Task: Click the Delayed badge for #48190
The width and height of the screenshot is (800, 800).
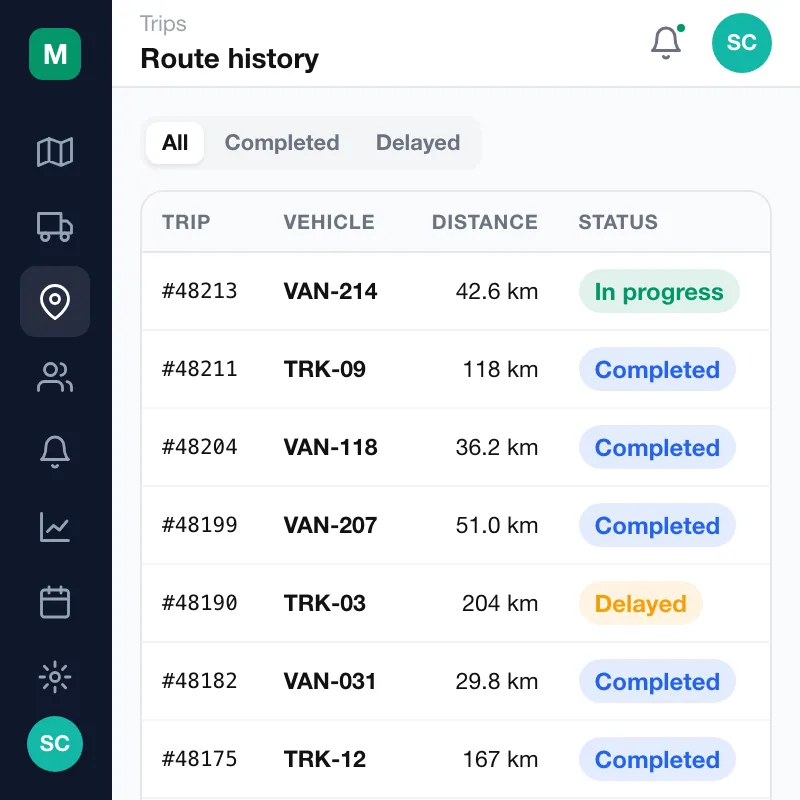Action: (641, 604)
